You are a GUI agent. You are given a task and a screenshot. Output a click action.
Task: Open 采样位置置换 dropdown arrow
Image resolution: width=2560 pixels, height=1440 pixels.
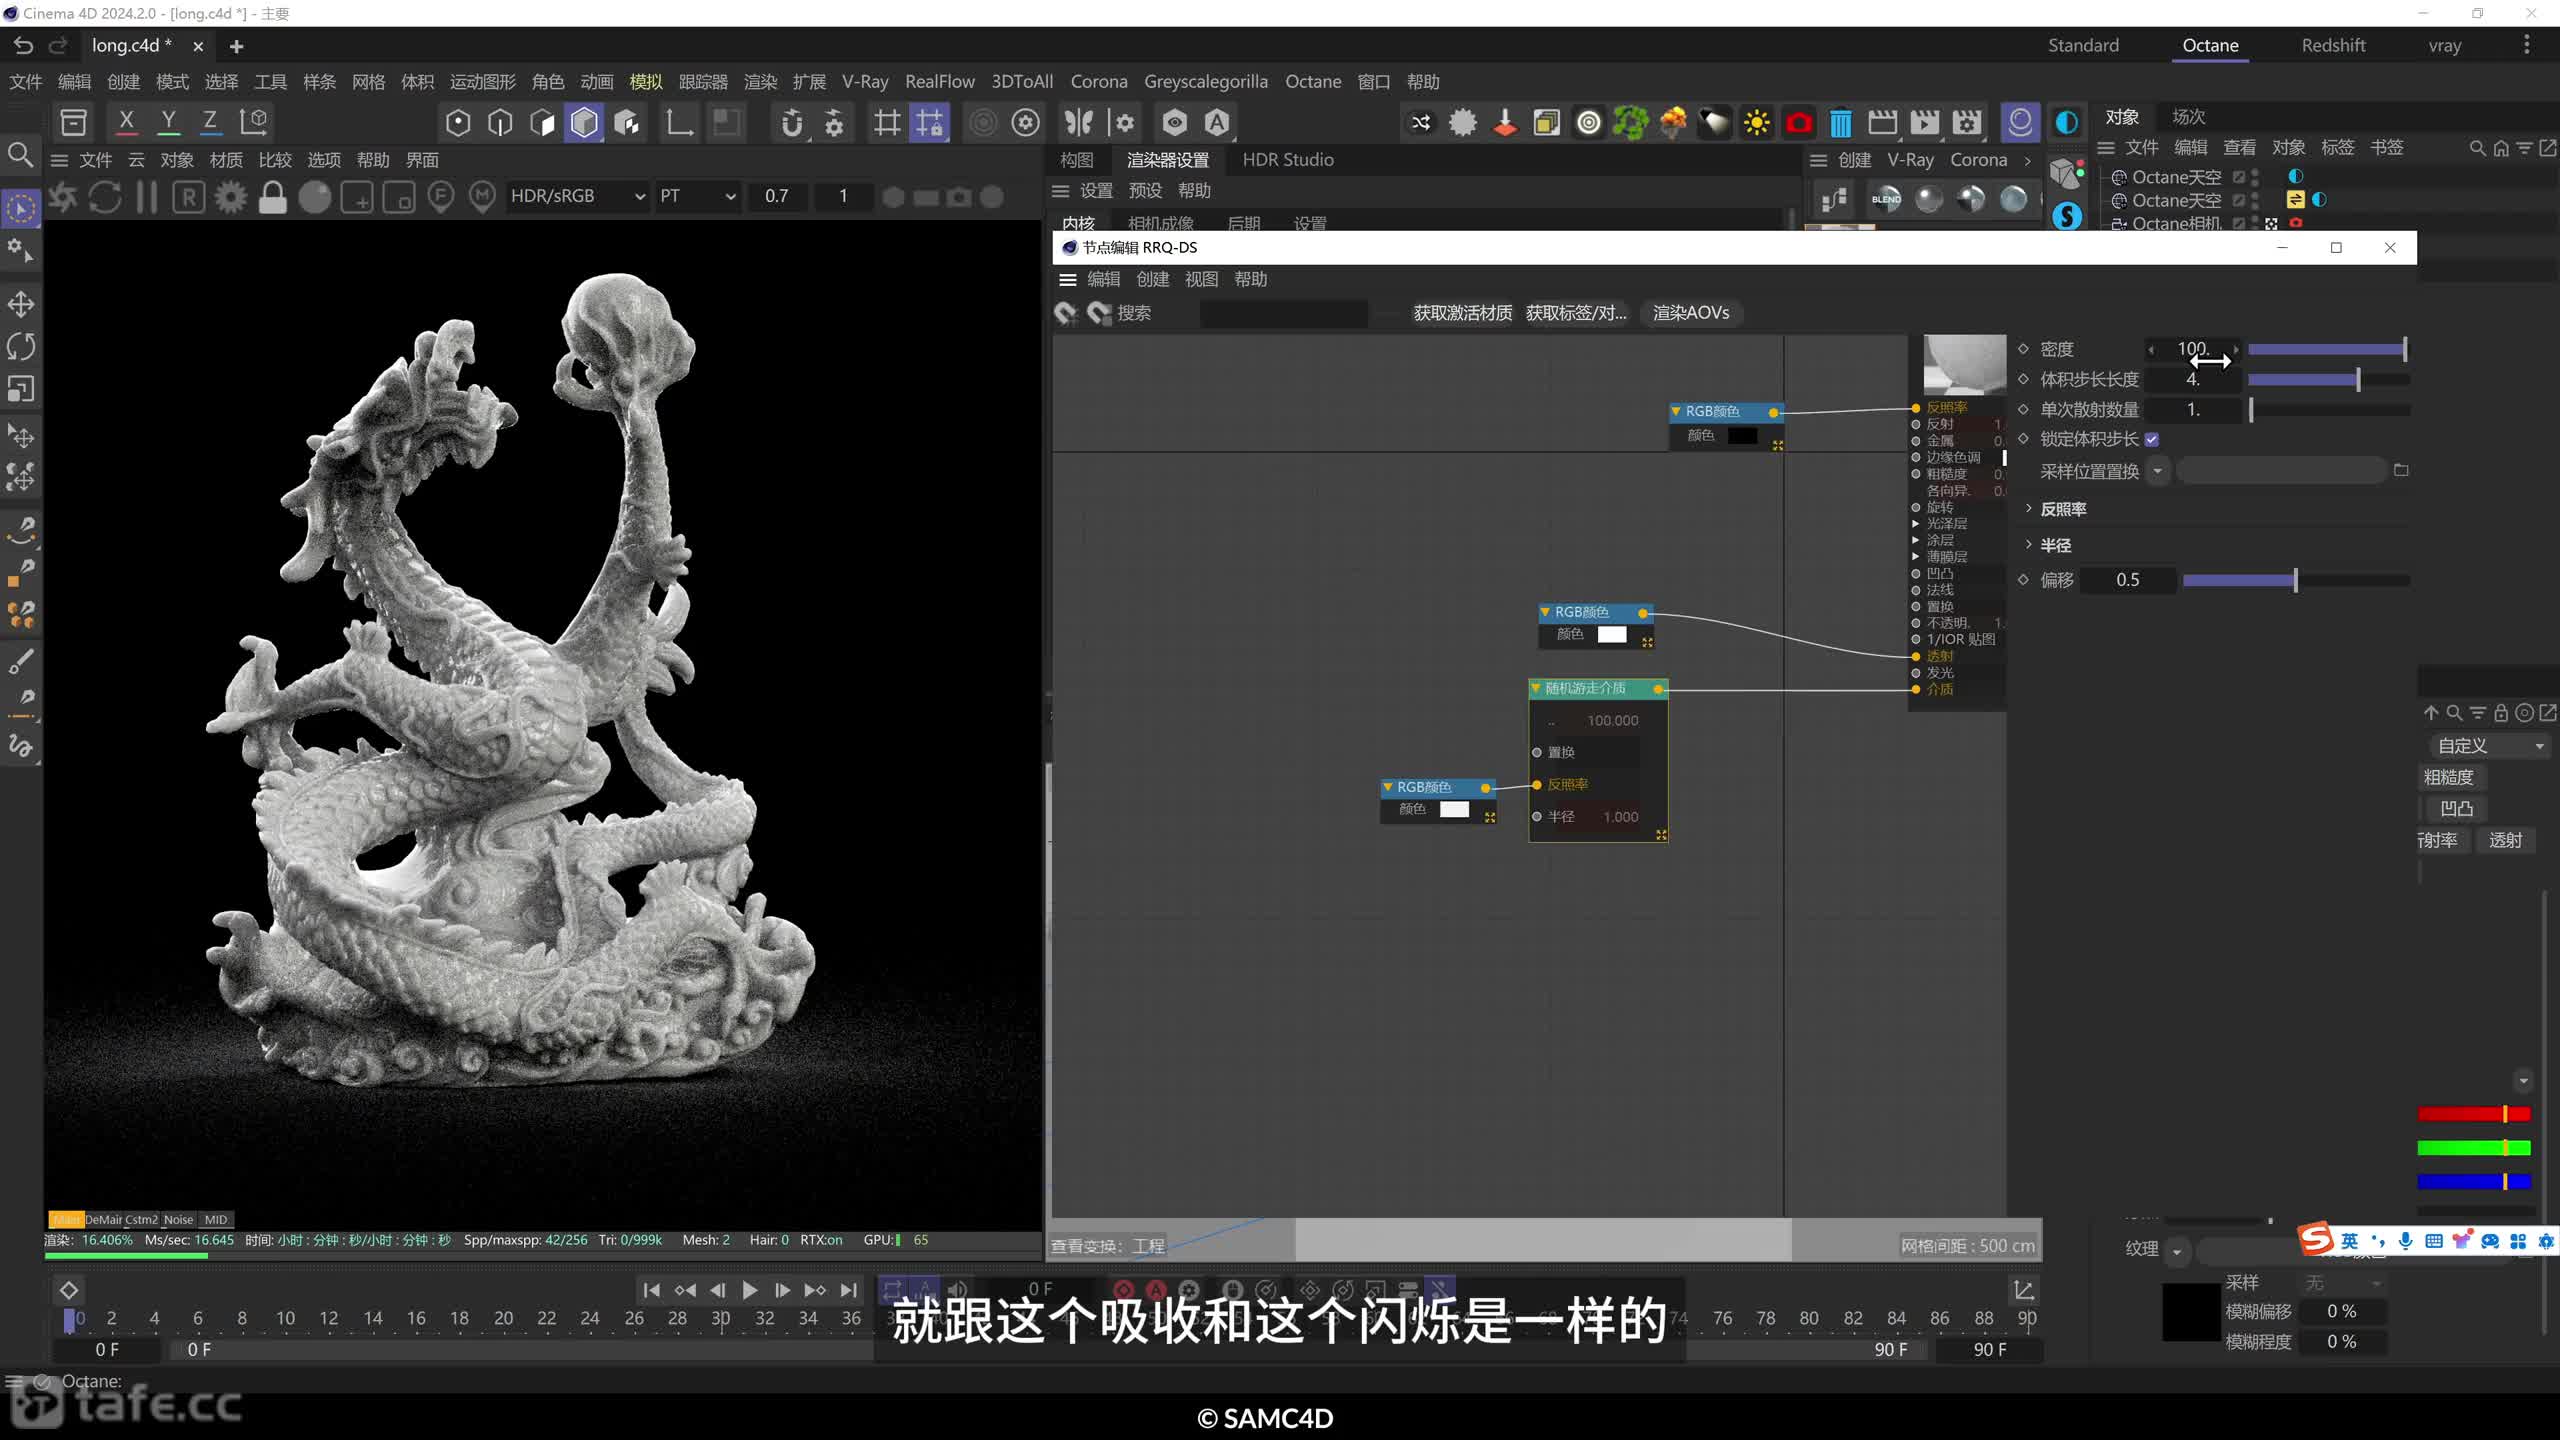point(2157,471)
